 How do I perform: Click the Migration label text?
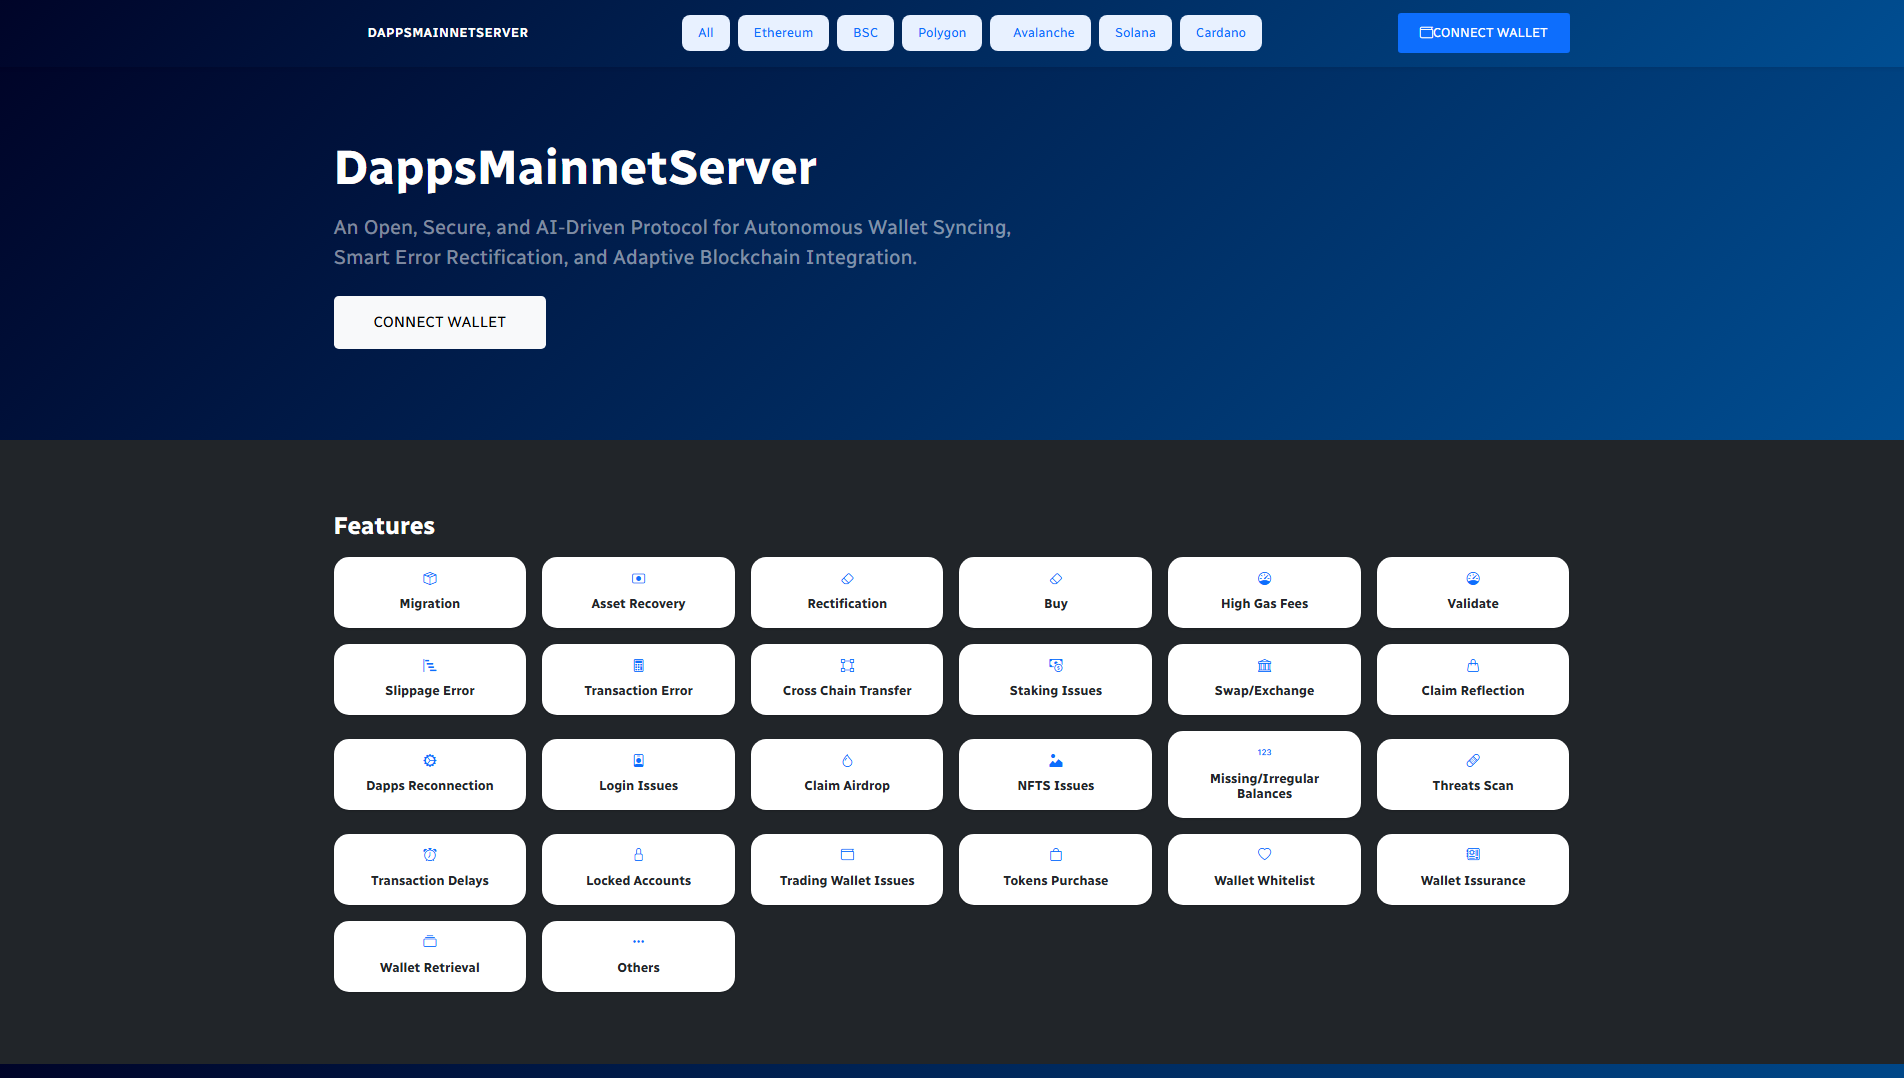430,604
